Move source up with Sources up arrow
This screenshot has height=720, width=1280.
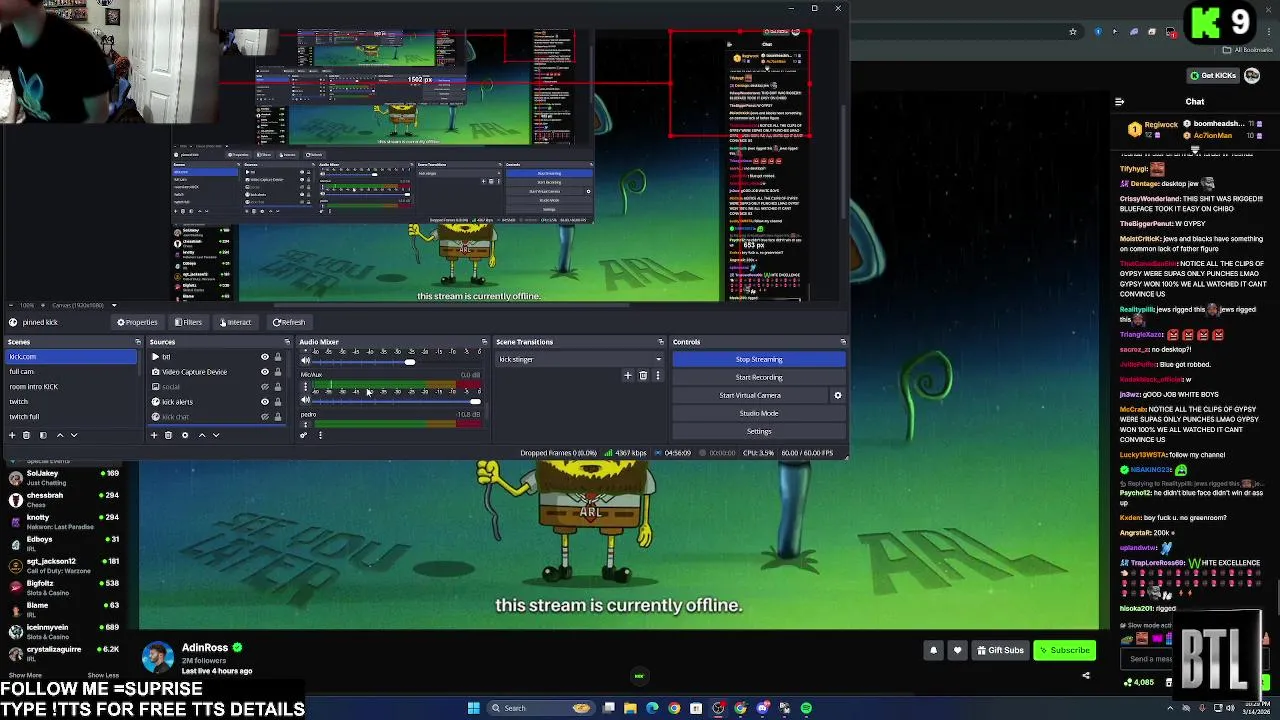point(202,435)
